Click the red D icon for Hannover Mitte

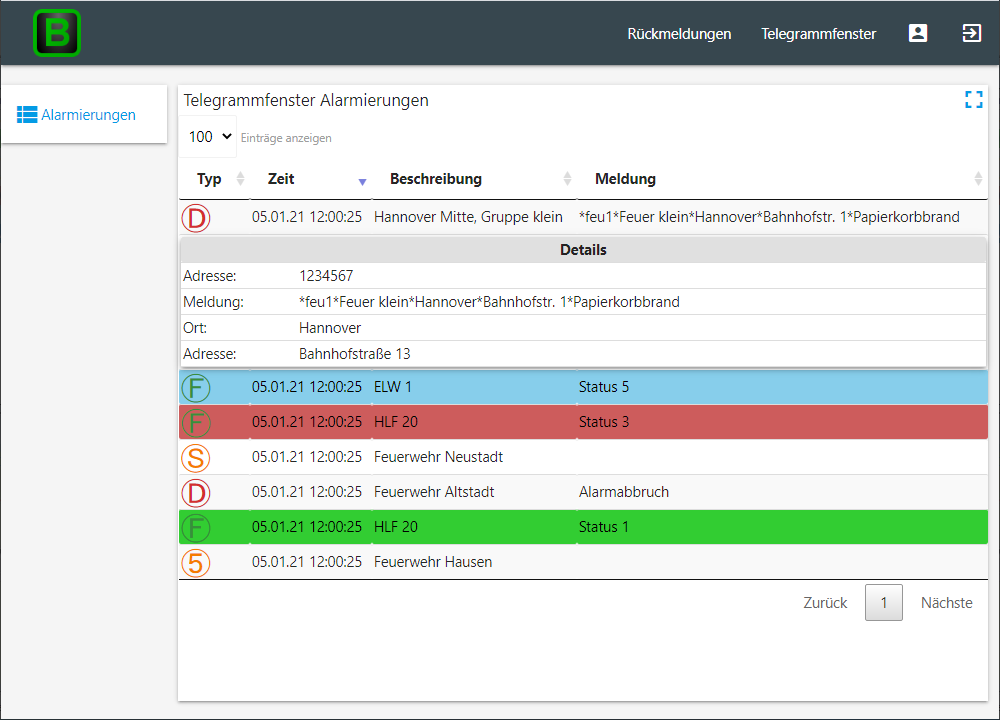(x=195, y=217)
